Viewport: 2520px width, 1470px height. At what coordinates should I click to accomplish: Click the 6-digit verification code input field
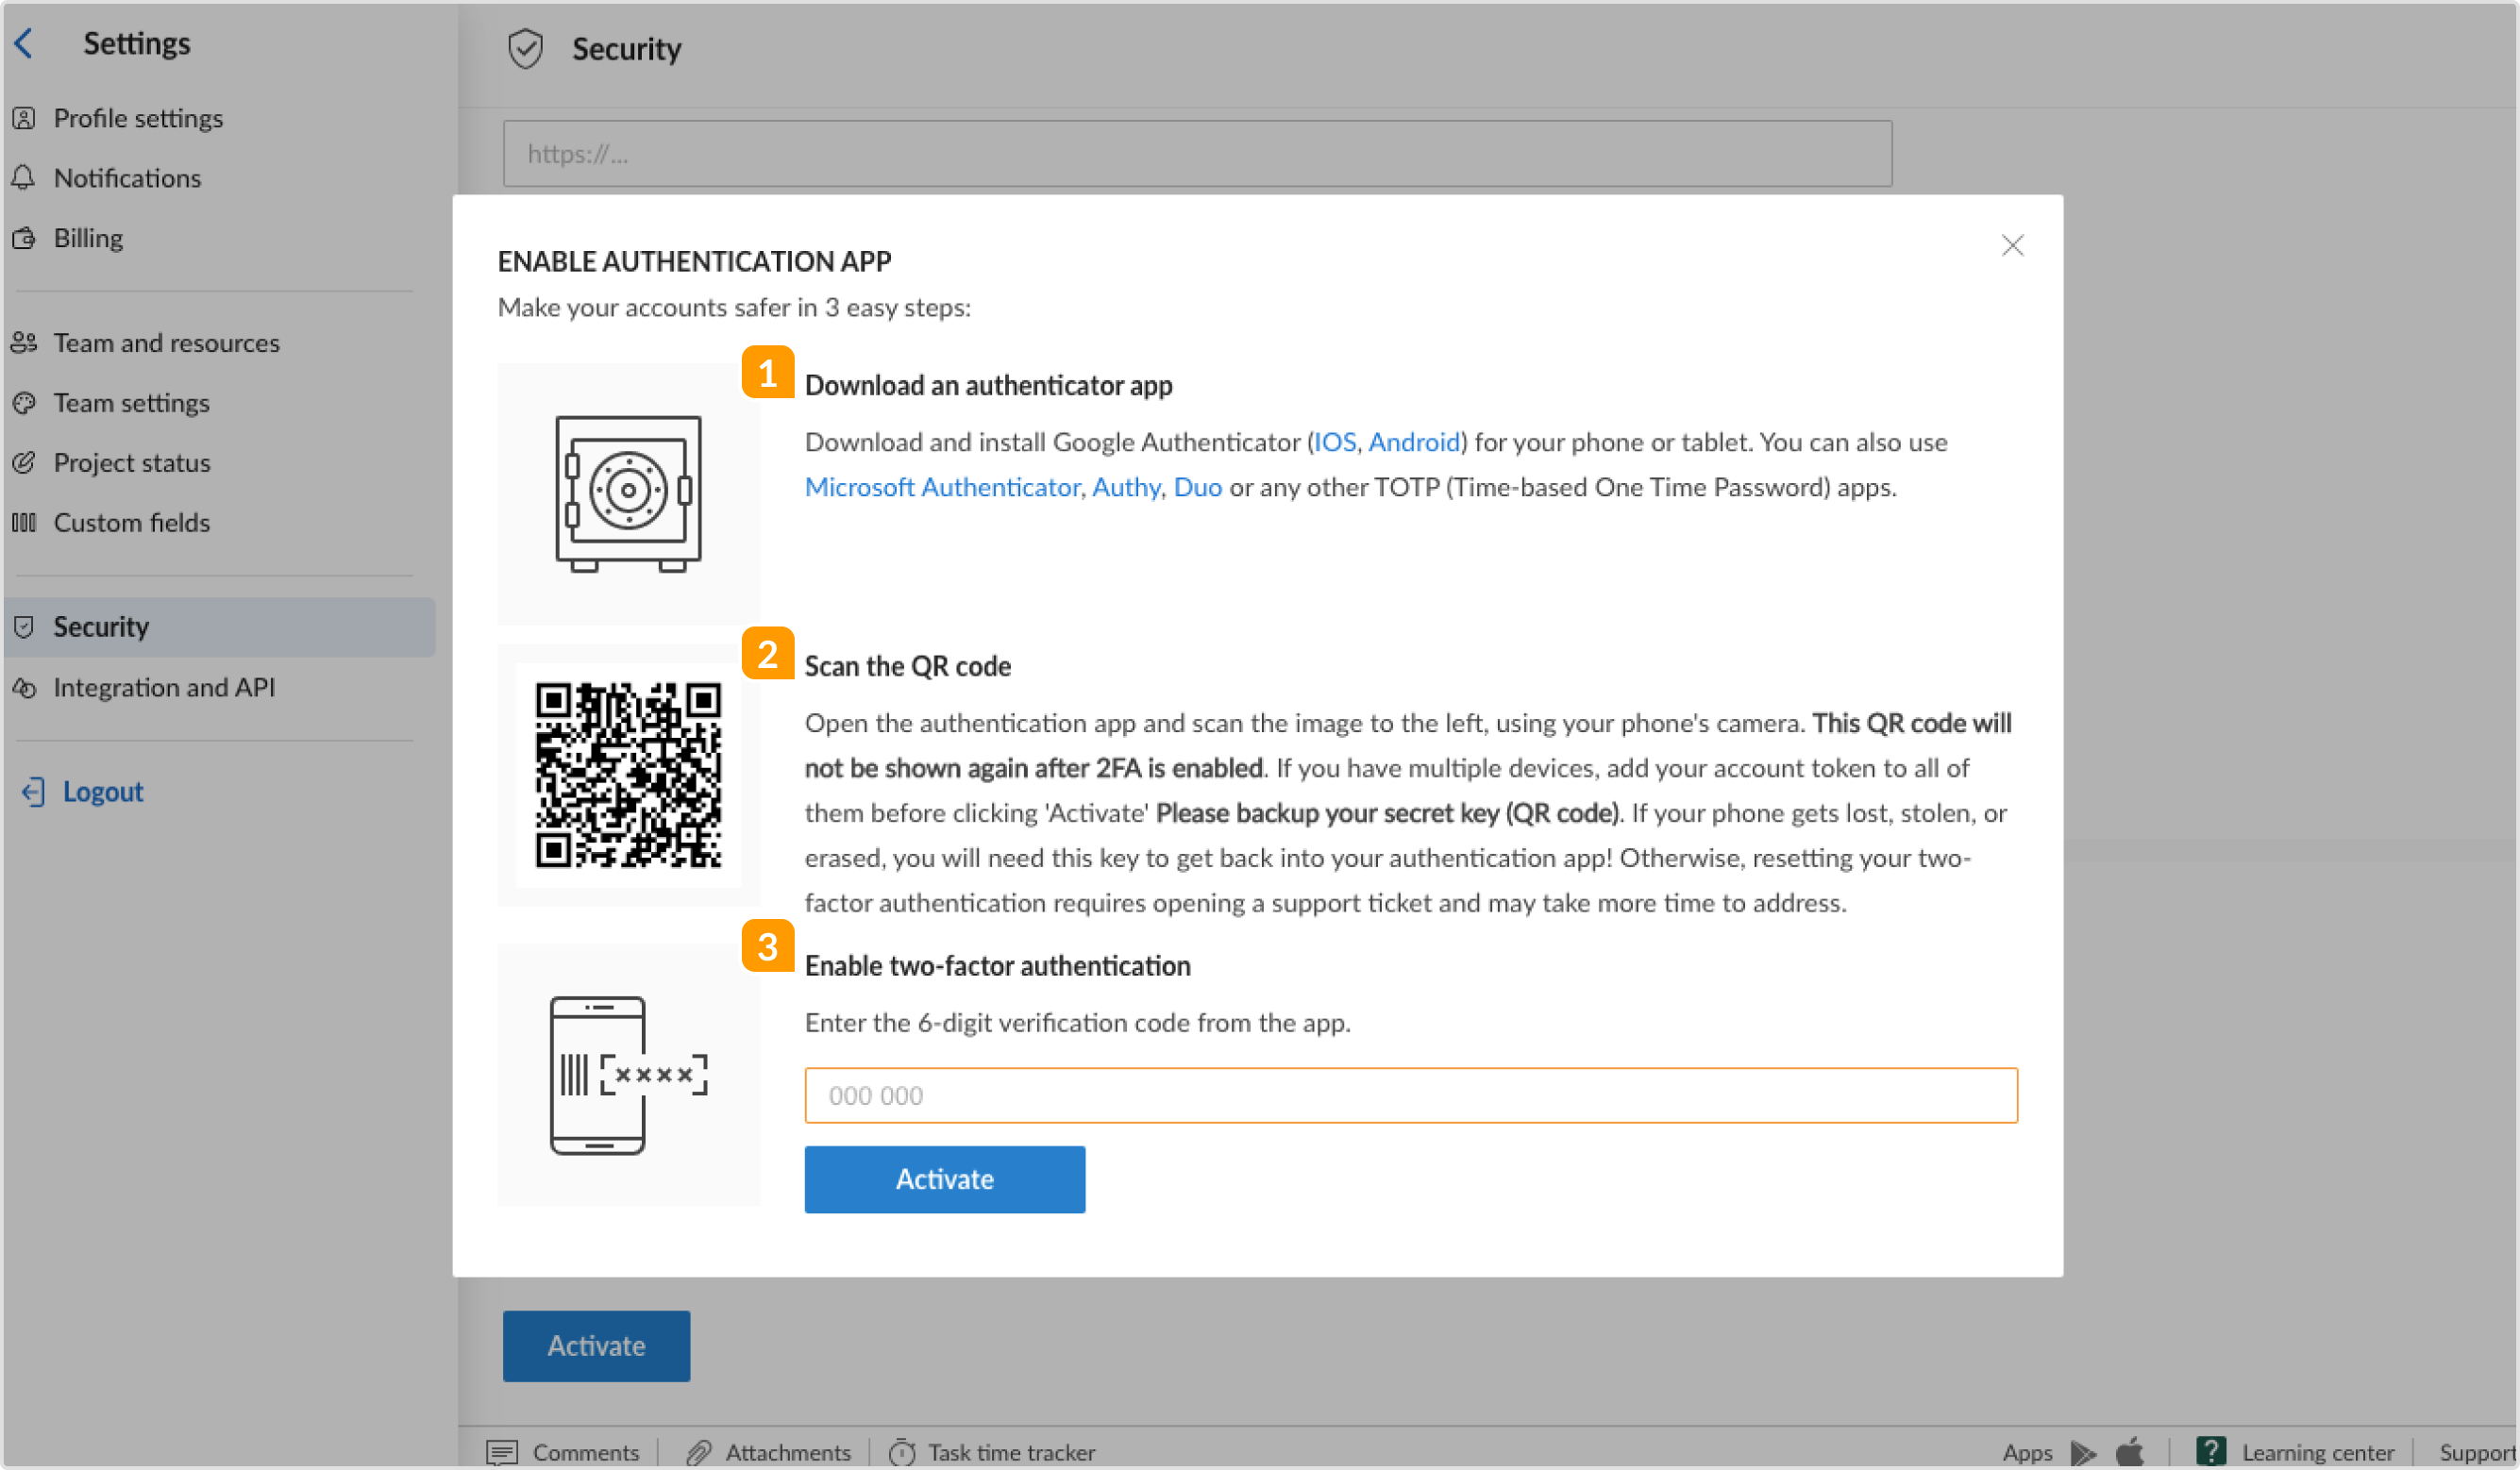click(1410, 1094)
